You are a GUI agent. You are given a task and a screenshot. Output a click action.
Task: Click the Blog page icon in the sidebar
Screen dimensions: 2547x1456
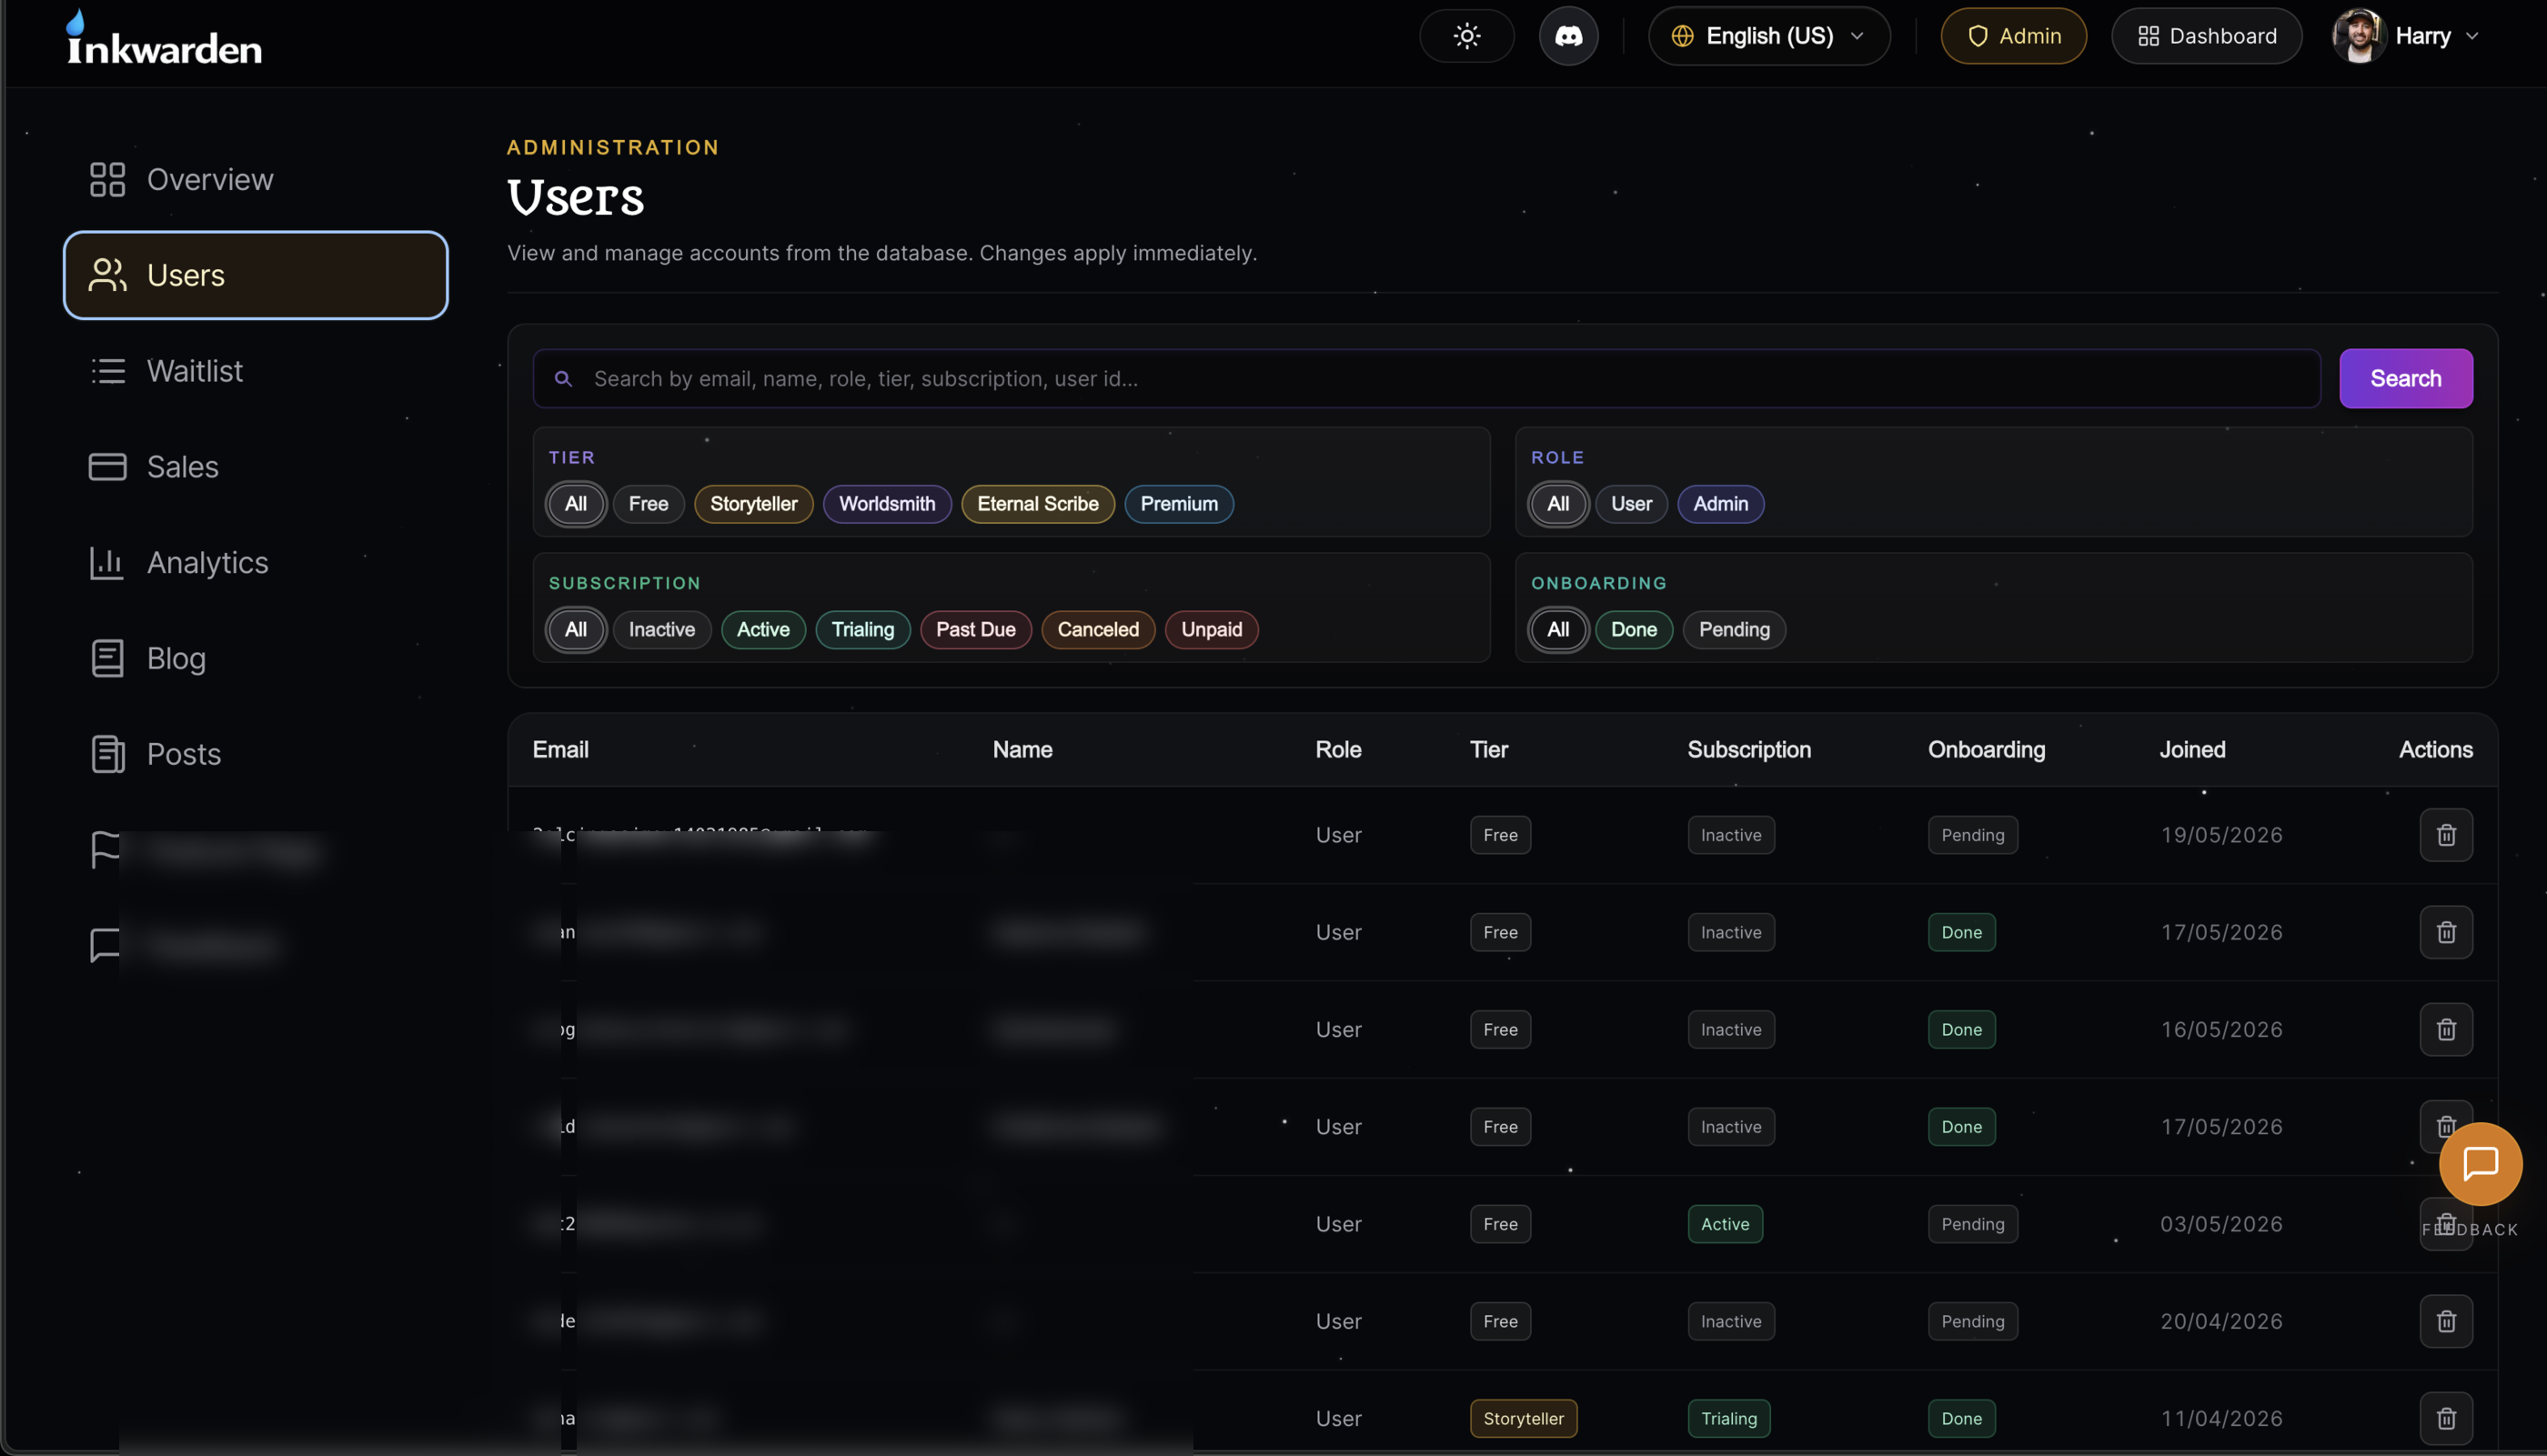[x=107, y=659]
